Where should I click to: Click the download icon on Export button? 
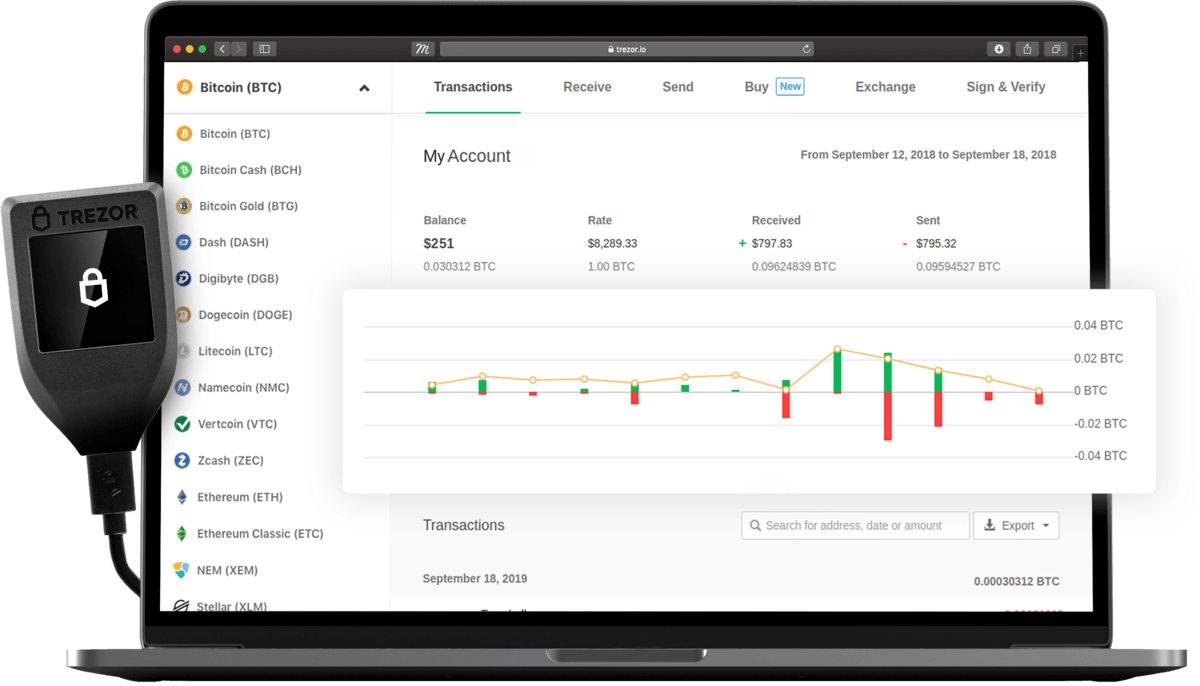tap(990, 525)
